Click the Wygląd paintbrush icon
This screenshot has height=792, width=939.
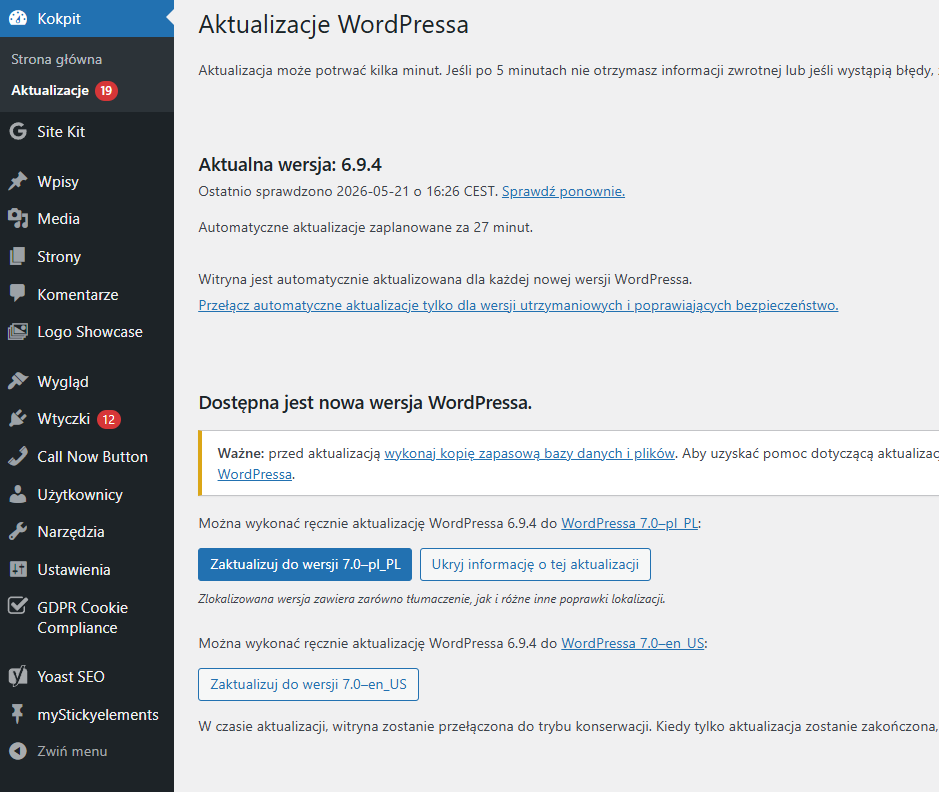tap(18, 381)
